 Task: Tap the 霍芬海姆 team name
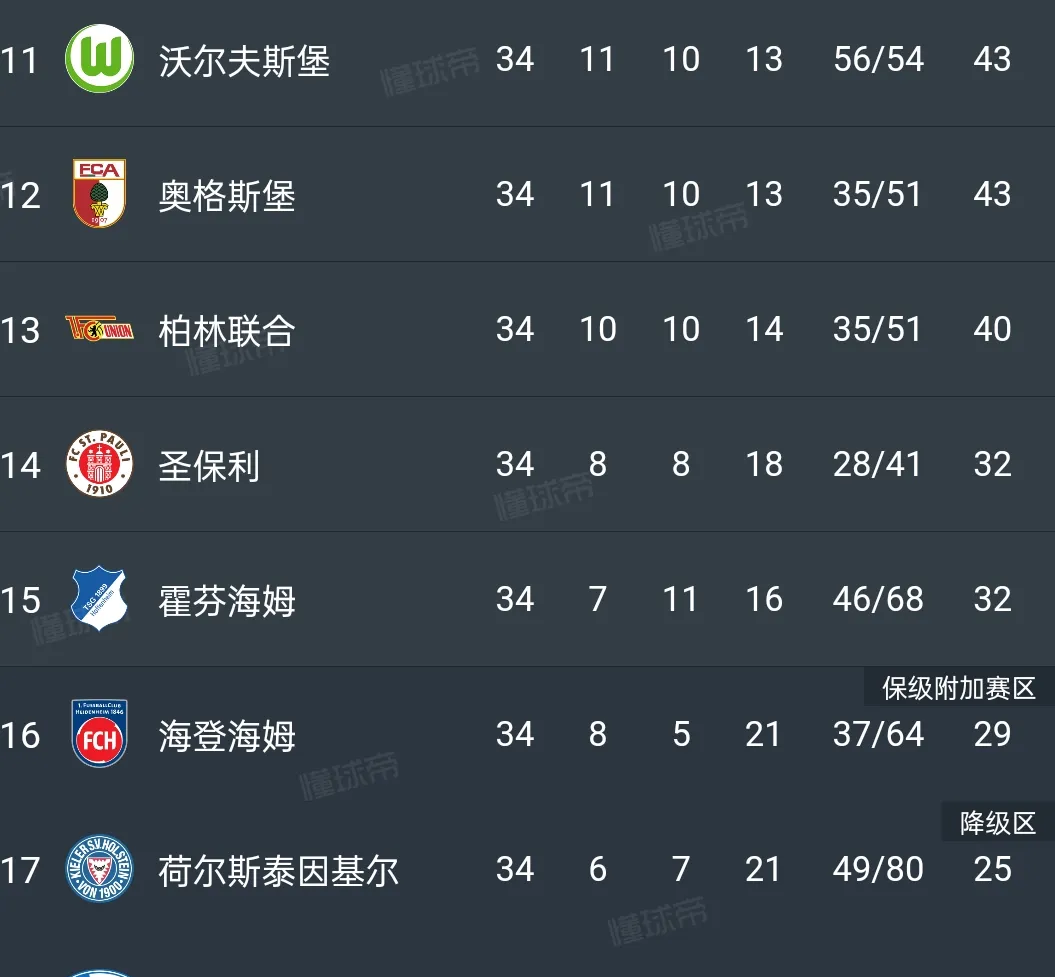click(x=227, y=600)
